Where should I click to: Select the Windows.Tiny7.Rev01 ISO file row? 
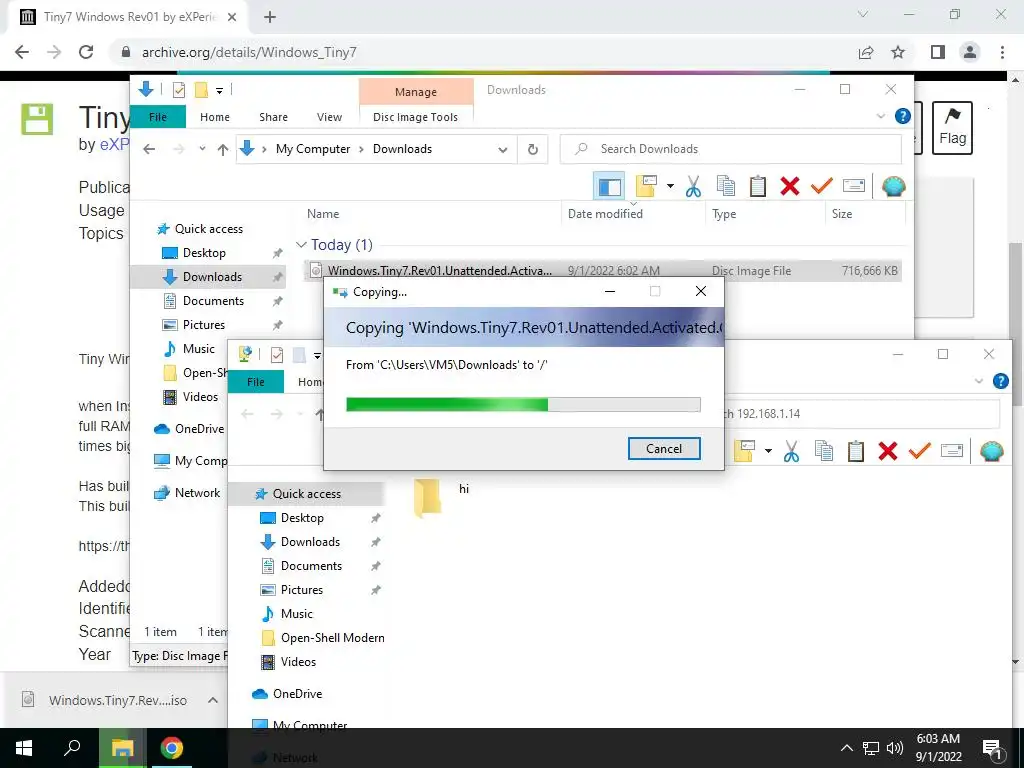point(602,270)
